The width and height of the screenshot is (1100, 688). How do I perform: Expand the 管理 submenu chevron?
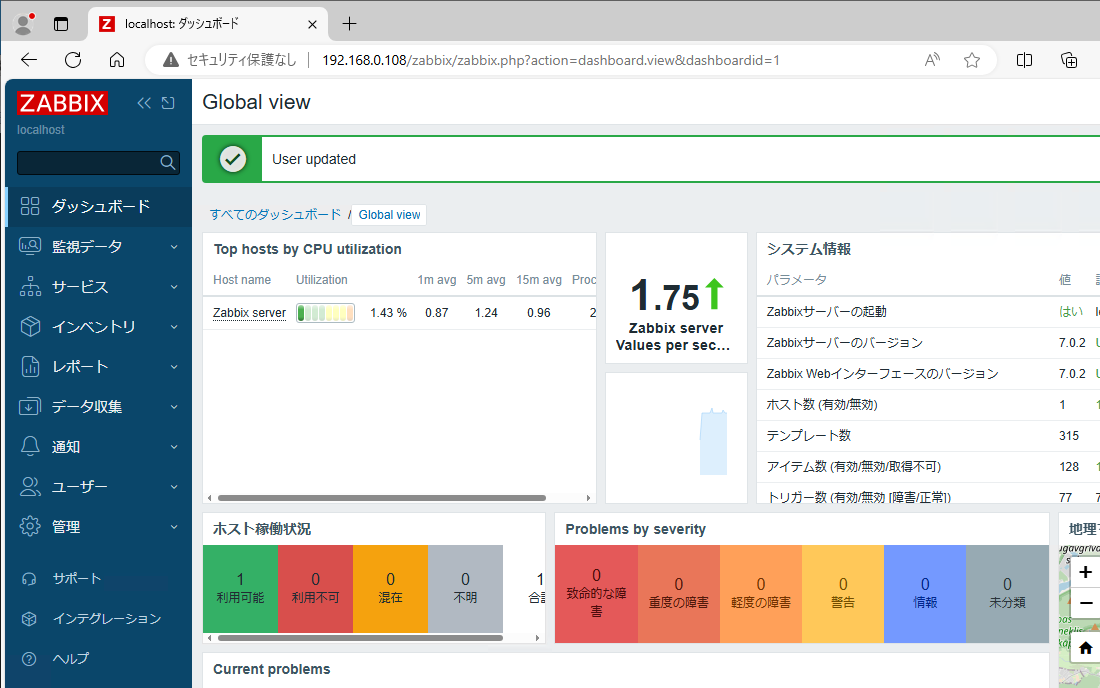tap(175, 526)
